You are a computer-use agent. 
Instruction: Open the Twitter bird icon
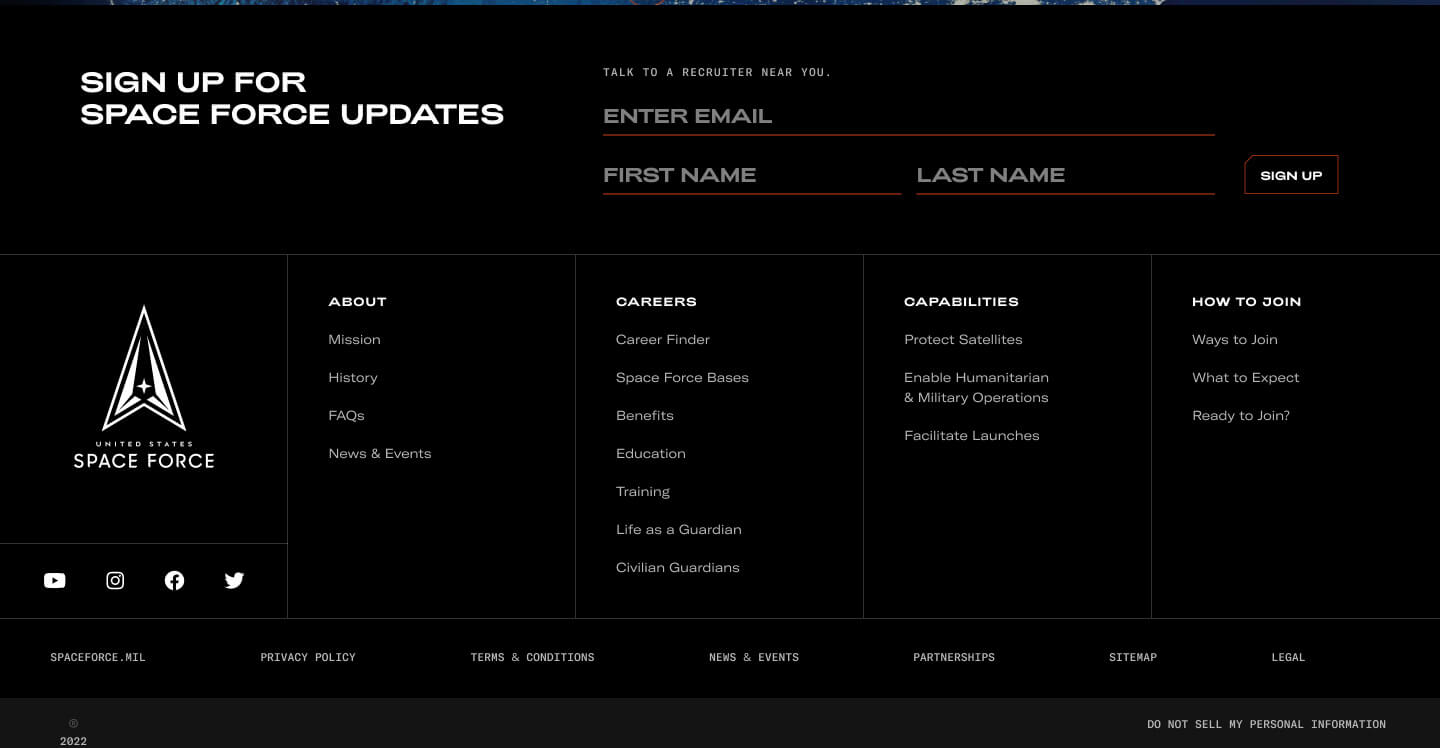(234, 581)
